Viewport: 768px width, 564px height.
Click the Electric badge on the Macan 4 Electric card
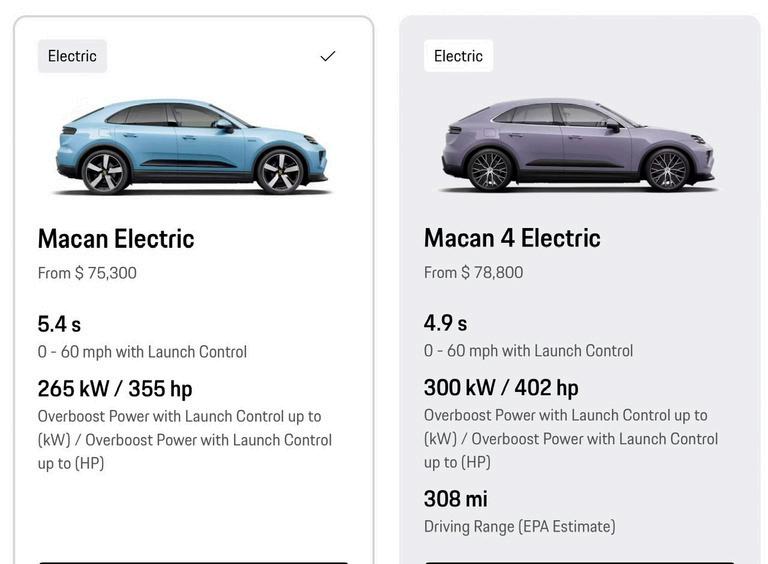[458, 56]
